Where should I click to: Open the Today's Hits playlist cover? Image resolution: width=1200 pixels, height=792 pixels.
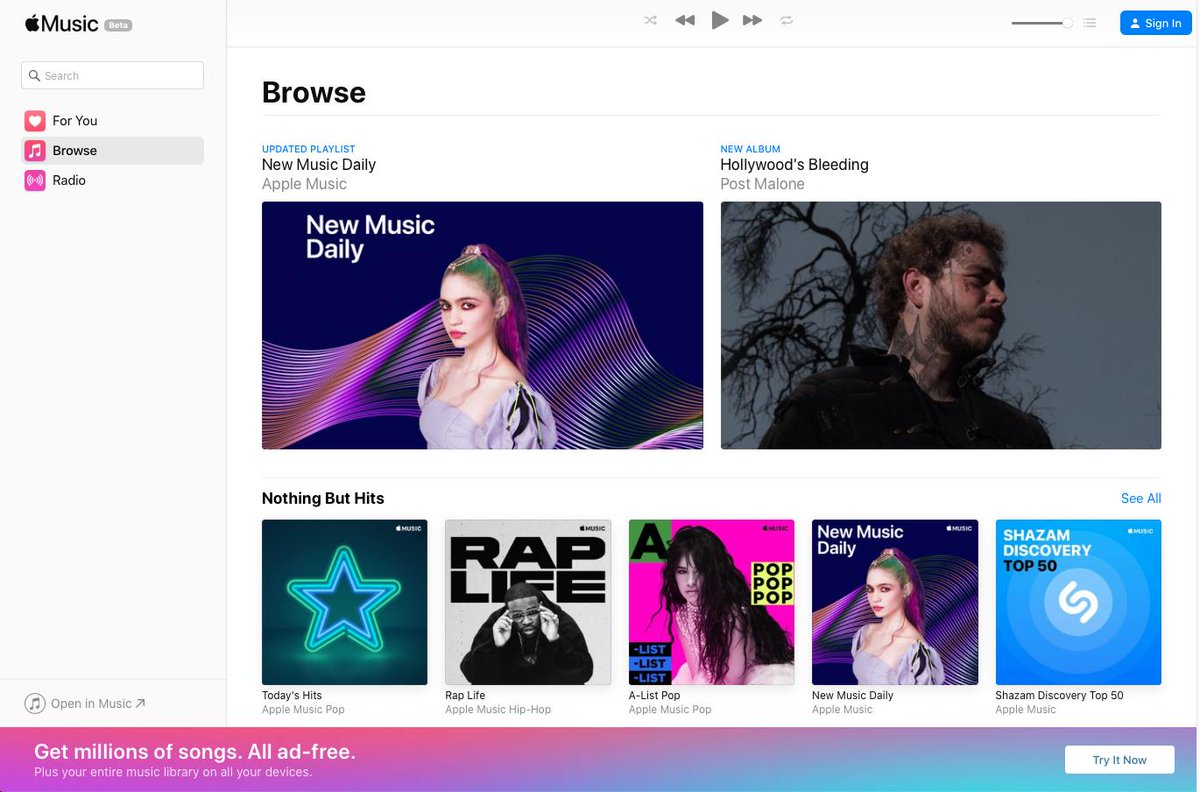tap(344, 602)
